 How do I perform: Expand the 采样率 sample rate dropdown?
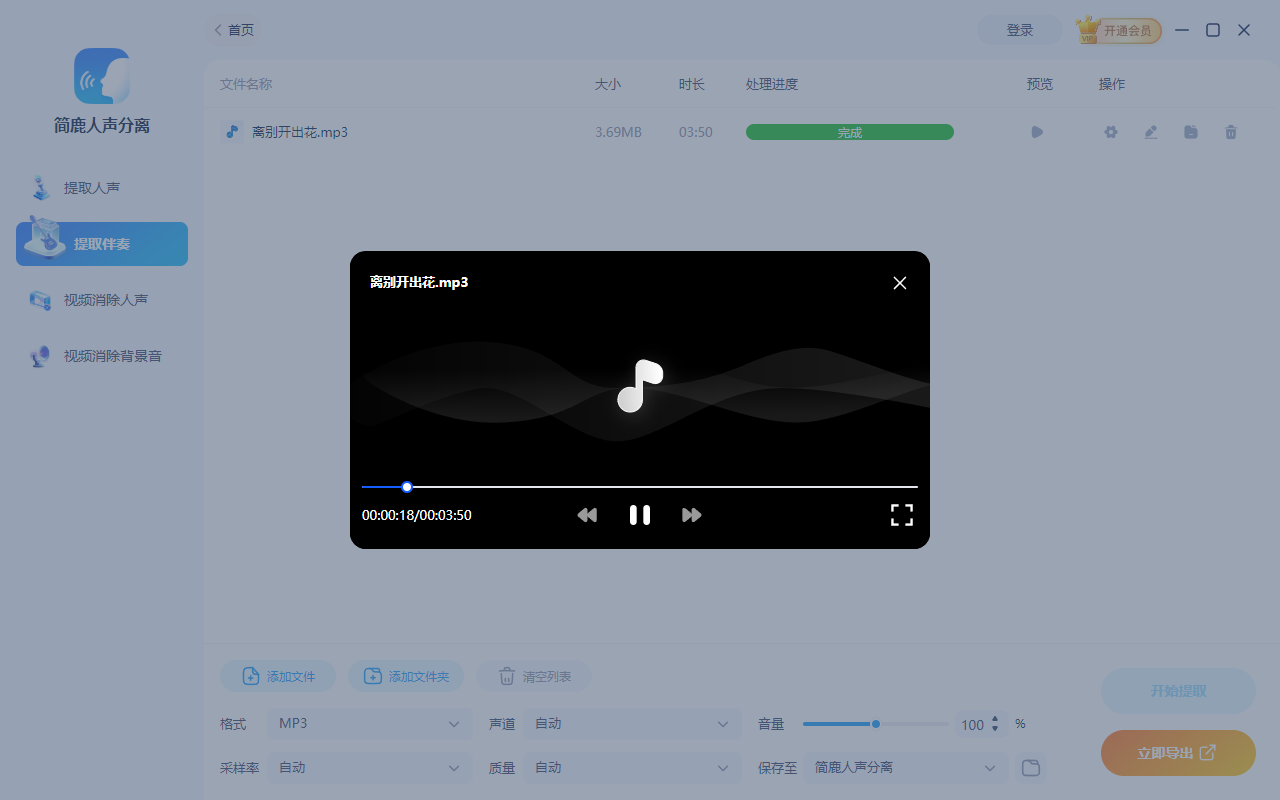tap(369, 768)
